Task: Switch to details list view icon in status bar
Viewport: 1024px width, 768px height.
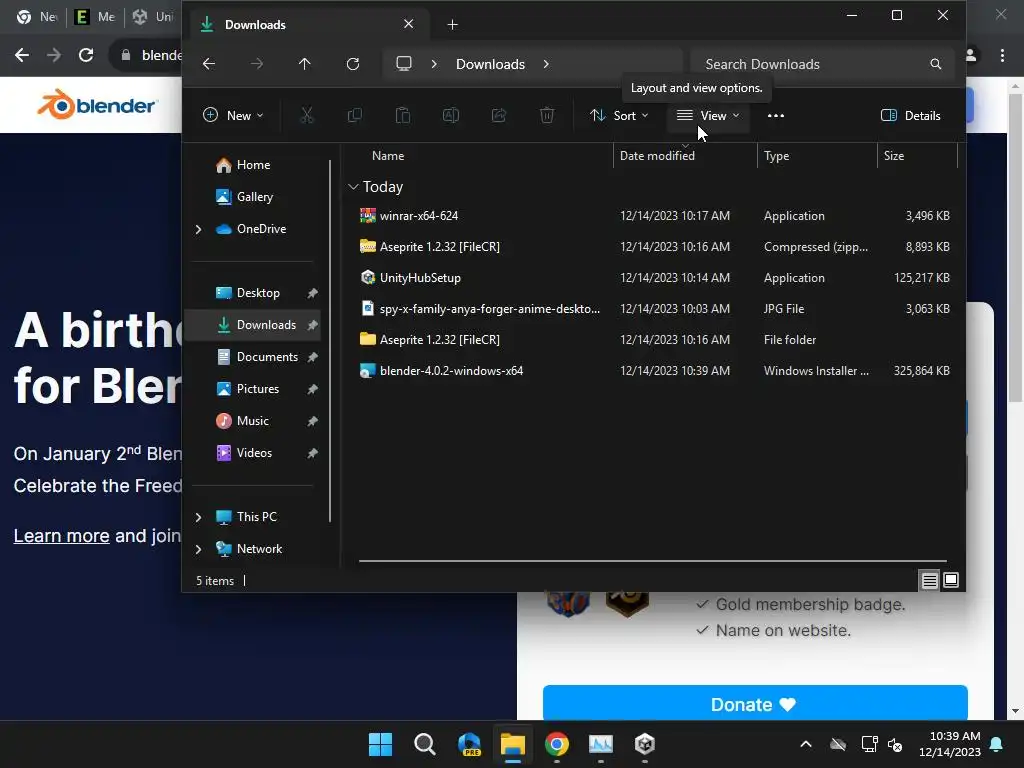Action: point(929,580)
